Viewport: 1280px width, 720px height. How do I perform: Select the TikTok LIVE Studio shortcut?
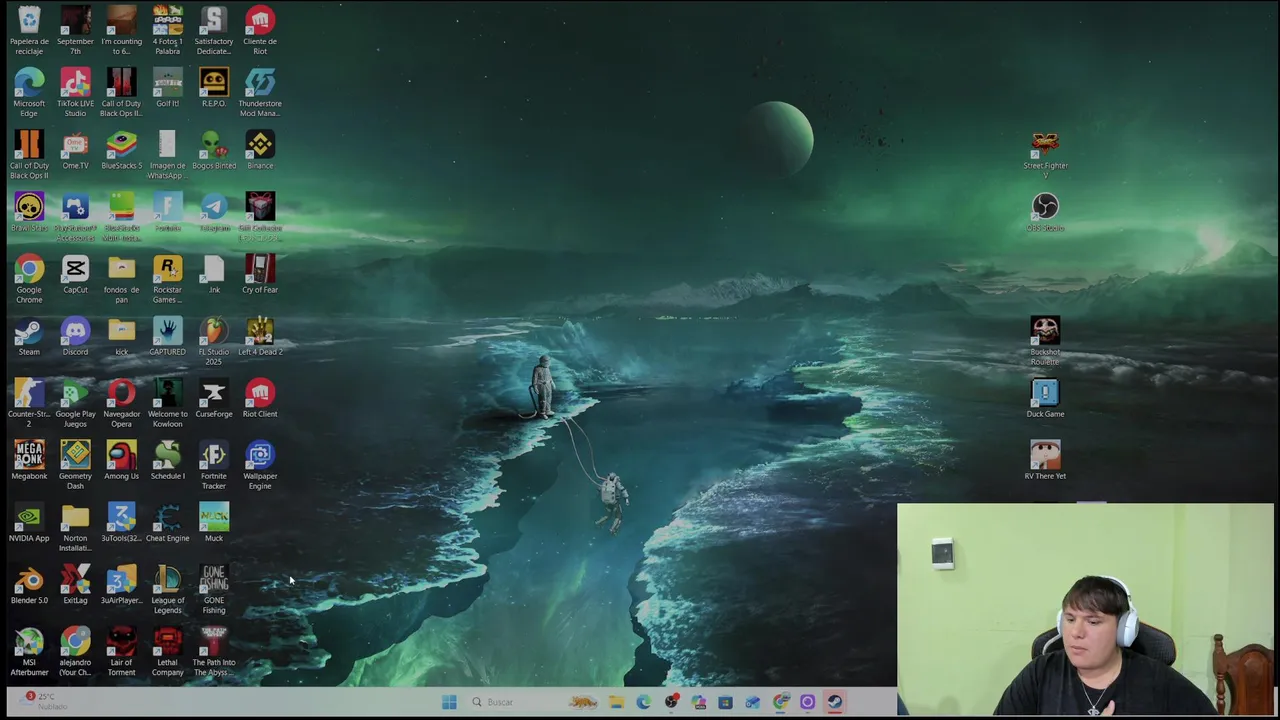pyautogui.click(x=75, y=92)
